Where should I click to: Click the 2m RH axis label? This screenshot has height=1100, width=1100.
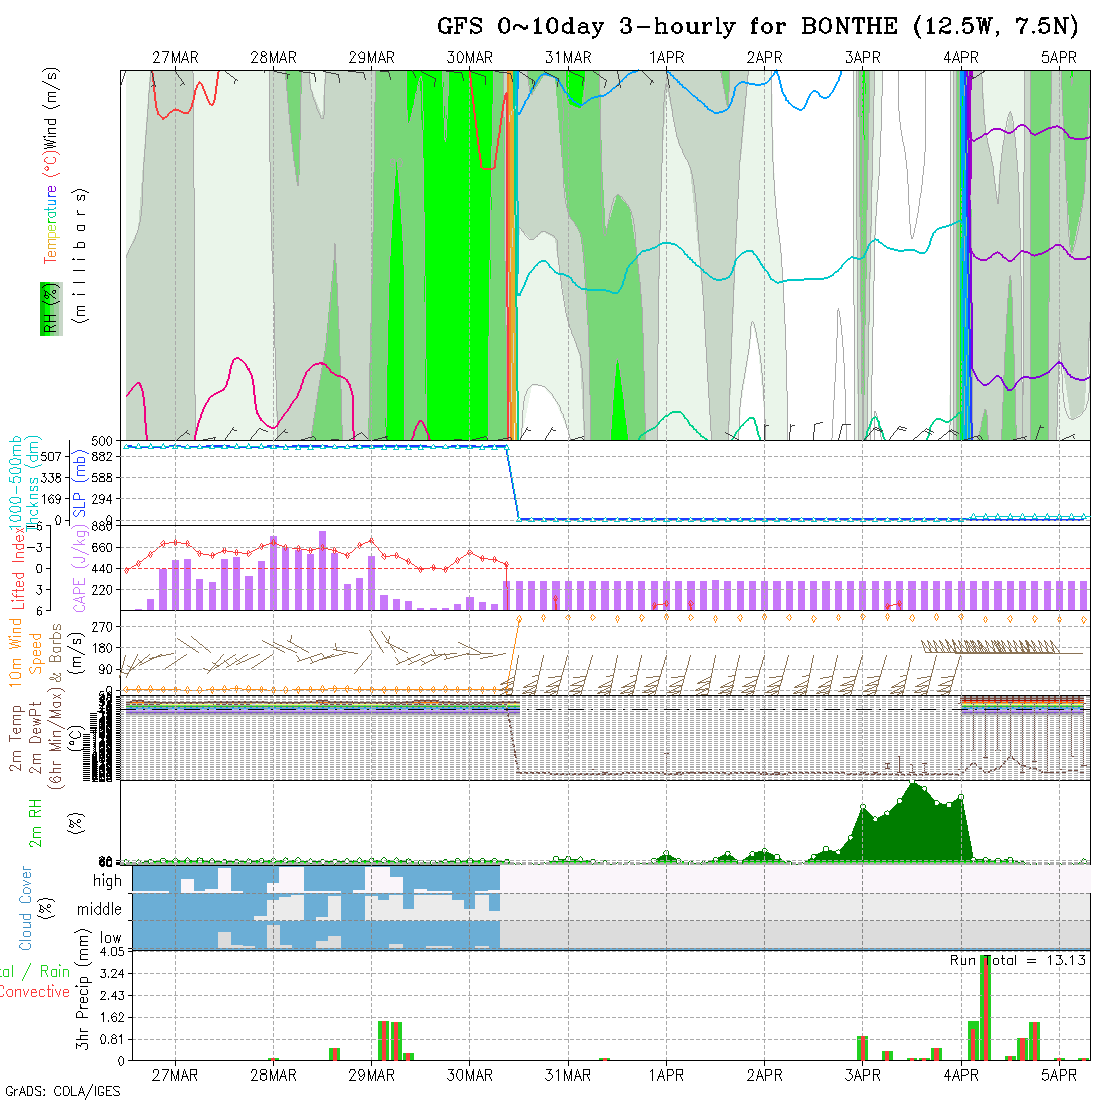coord(36,821)
